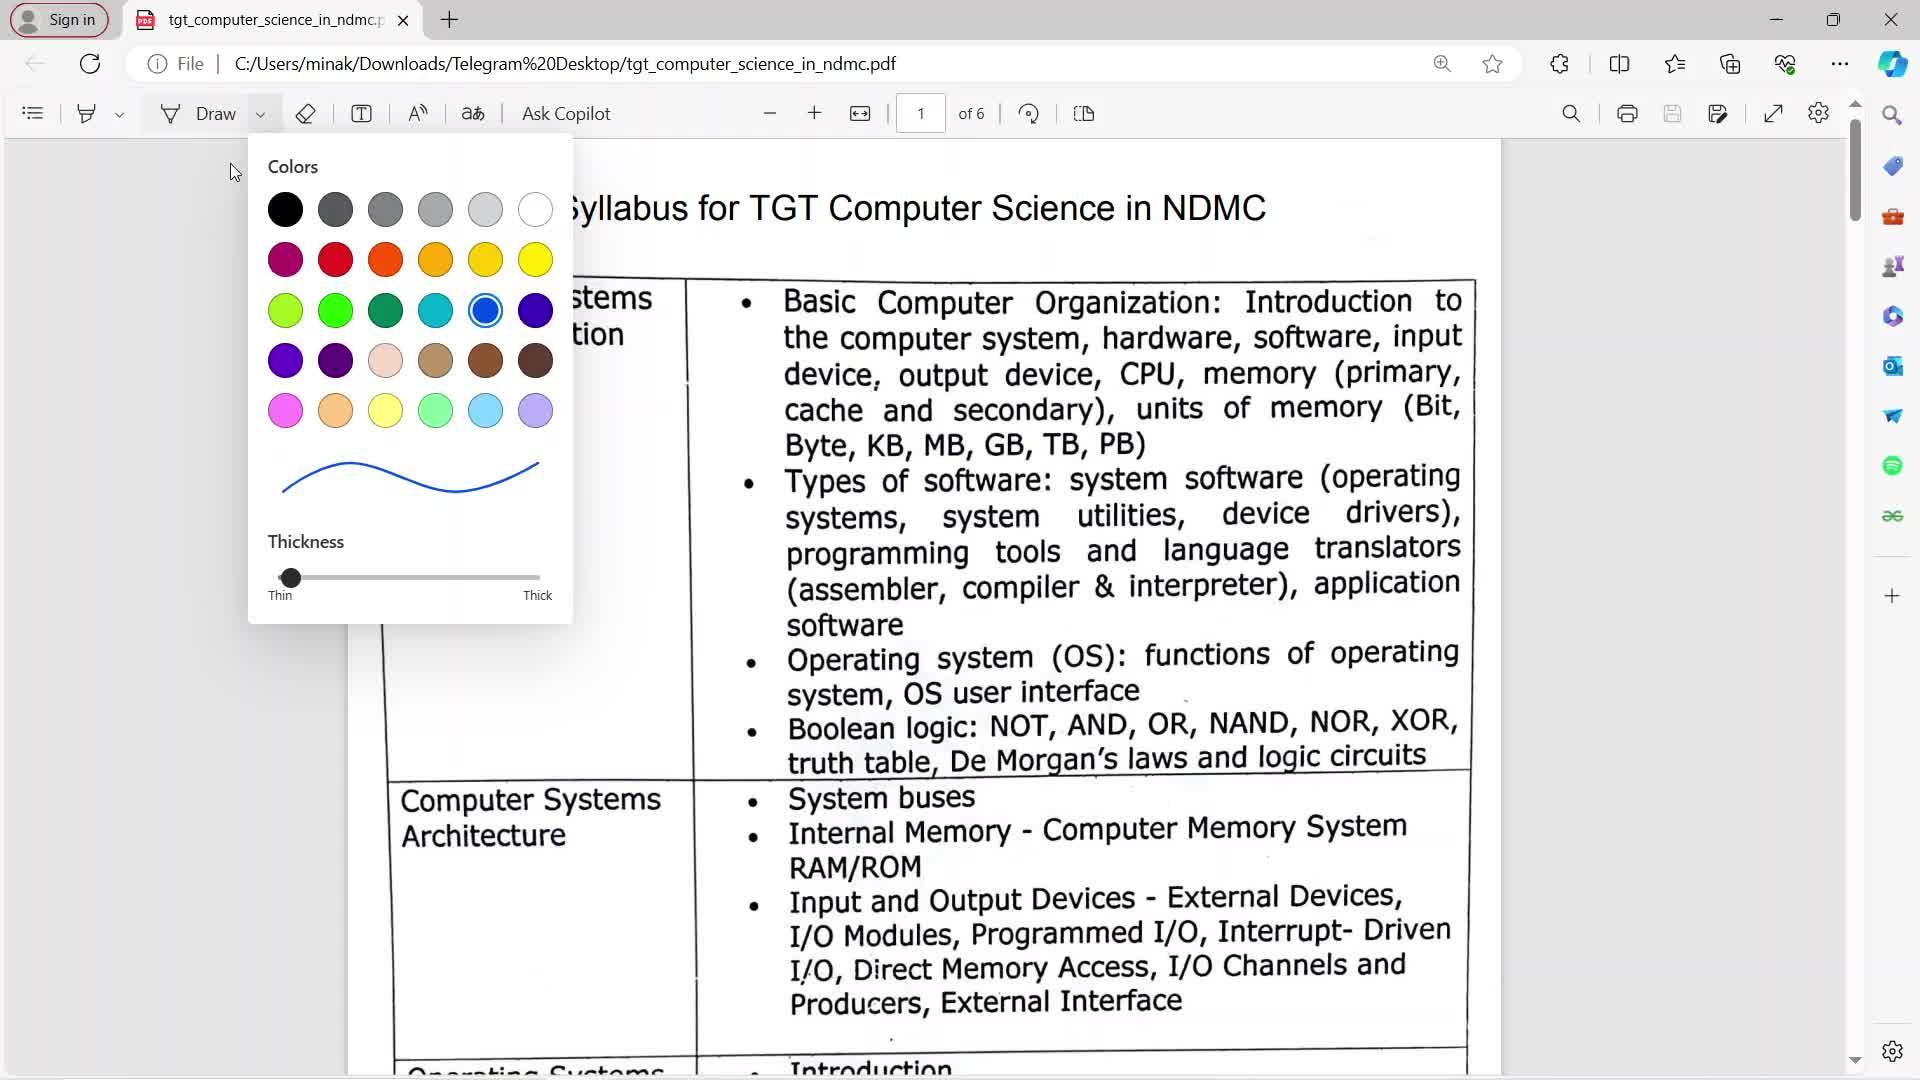Open a new tab

point(449,20)
